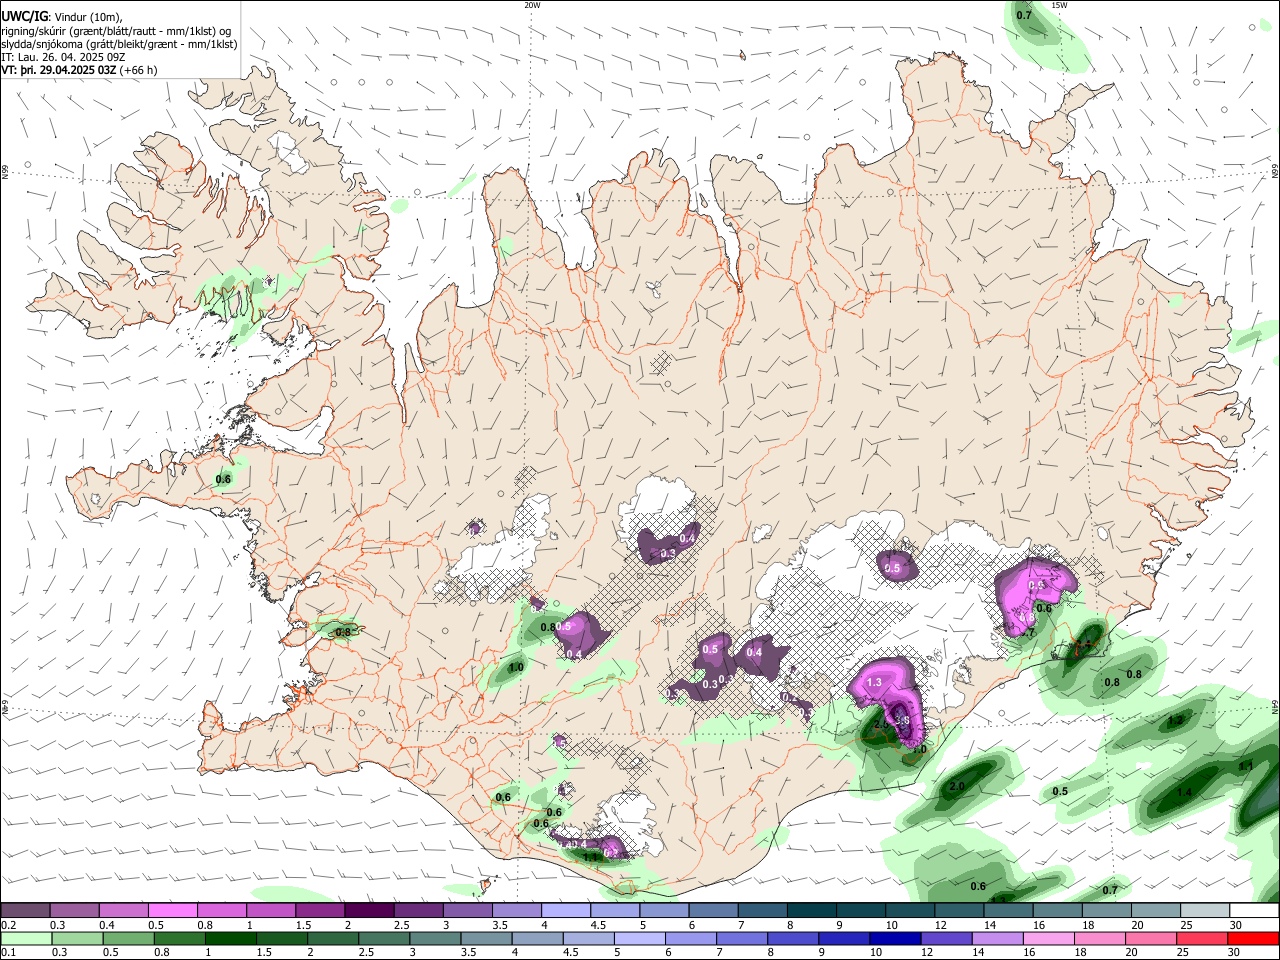Click the snow legend swatch labeled 0.8

click(221, 911)
